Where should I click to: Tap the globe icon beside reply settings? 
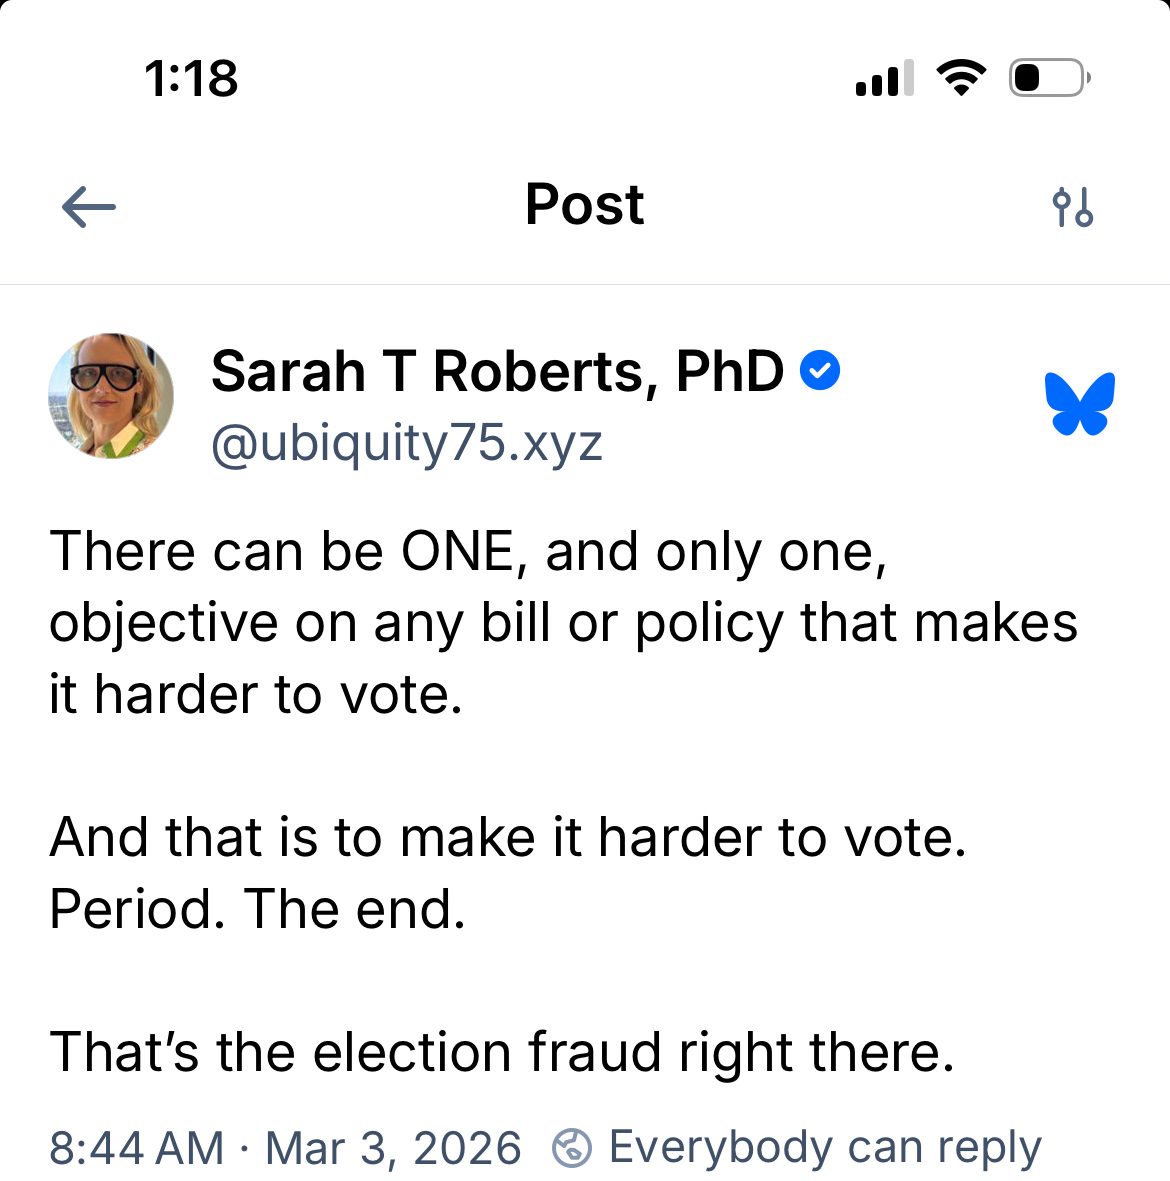pos(572,1147)
